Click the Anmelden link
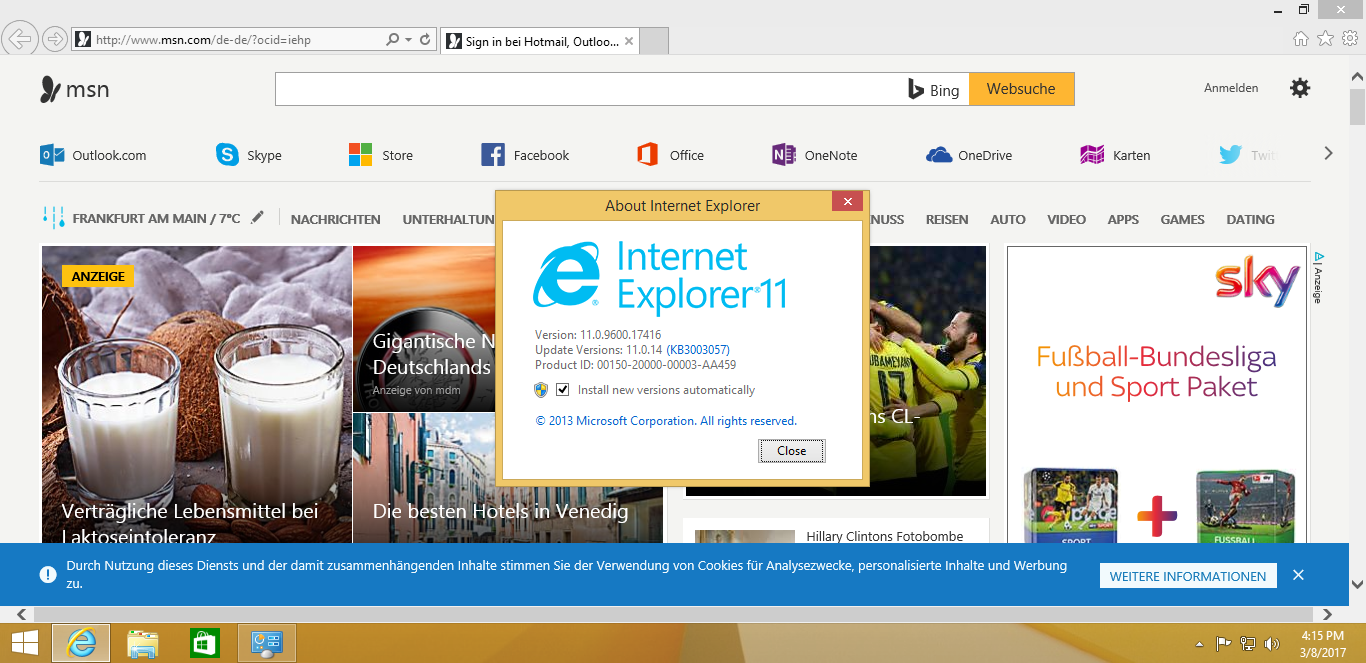The image size is (1366, 663). click(x=1231, y=88)
